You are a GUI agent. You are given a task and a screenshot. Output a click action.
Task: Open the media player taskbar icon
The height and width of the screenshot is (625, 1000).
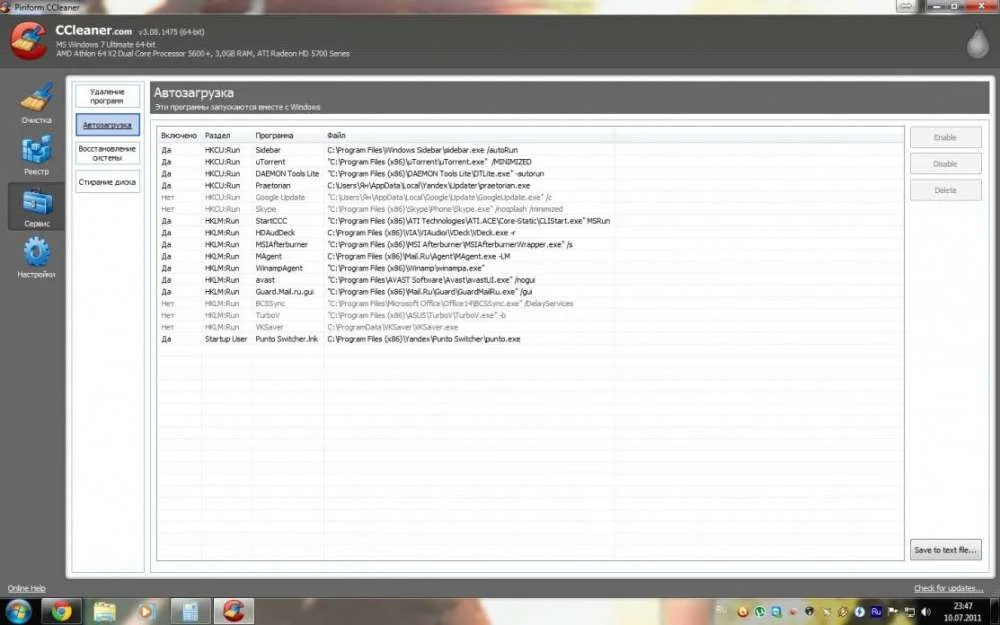(x=145, y=612)
